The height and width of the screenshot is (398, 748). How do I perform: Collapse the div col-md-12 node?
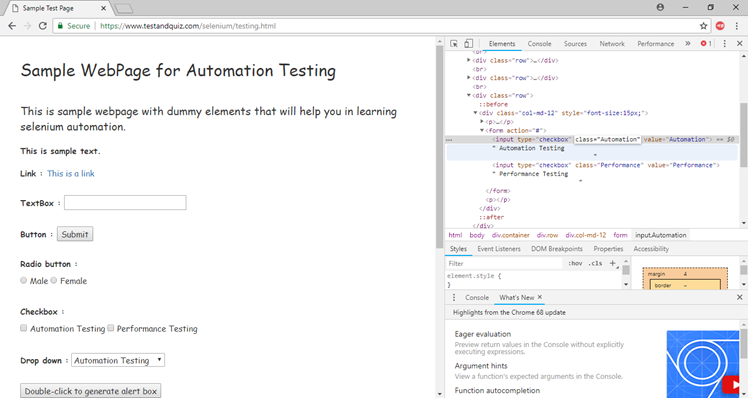(475, 113)
